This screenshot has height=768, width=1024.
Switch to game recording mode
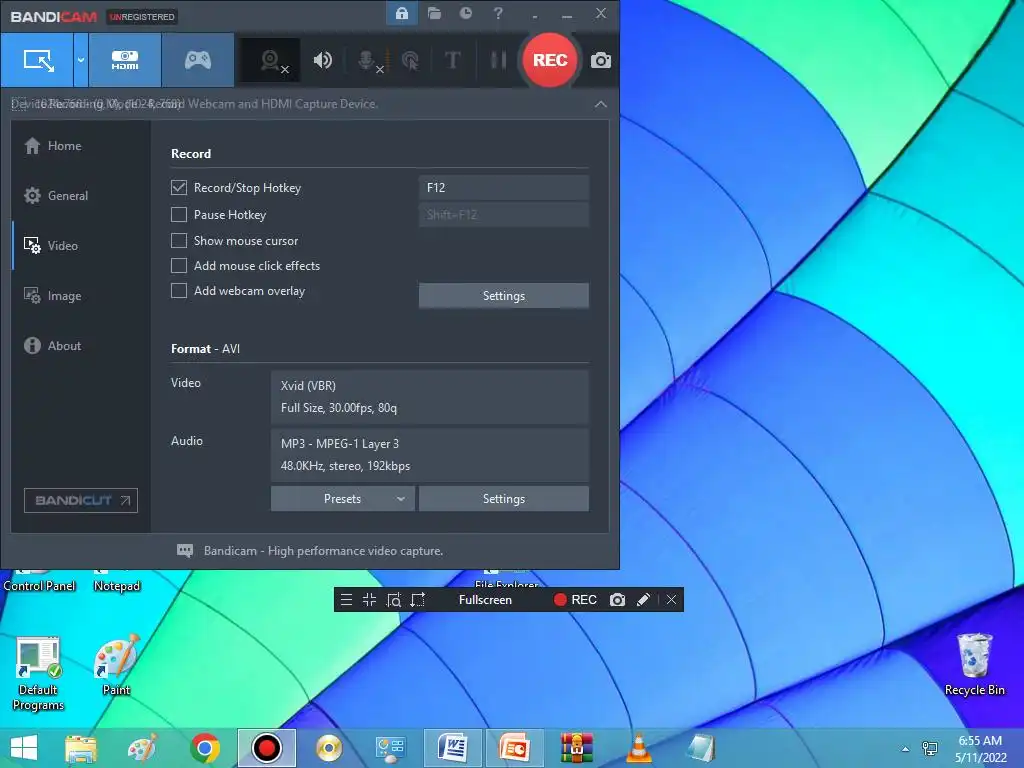click(197, 60)
